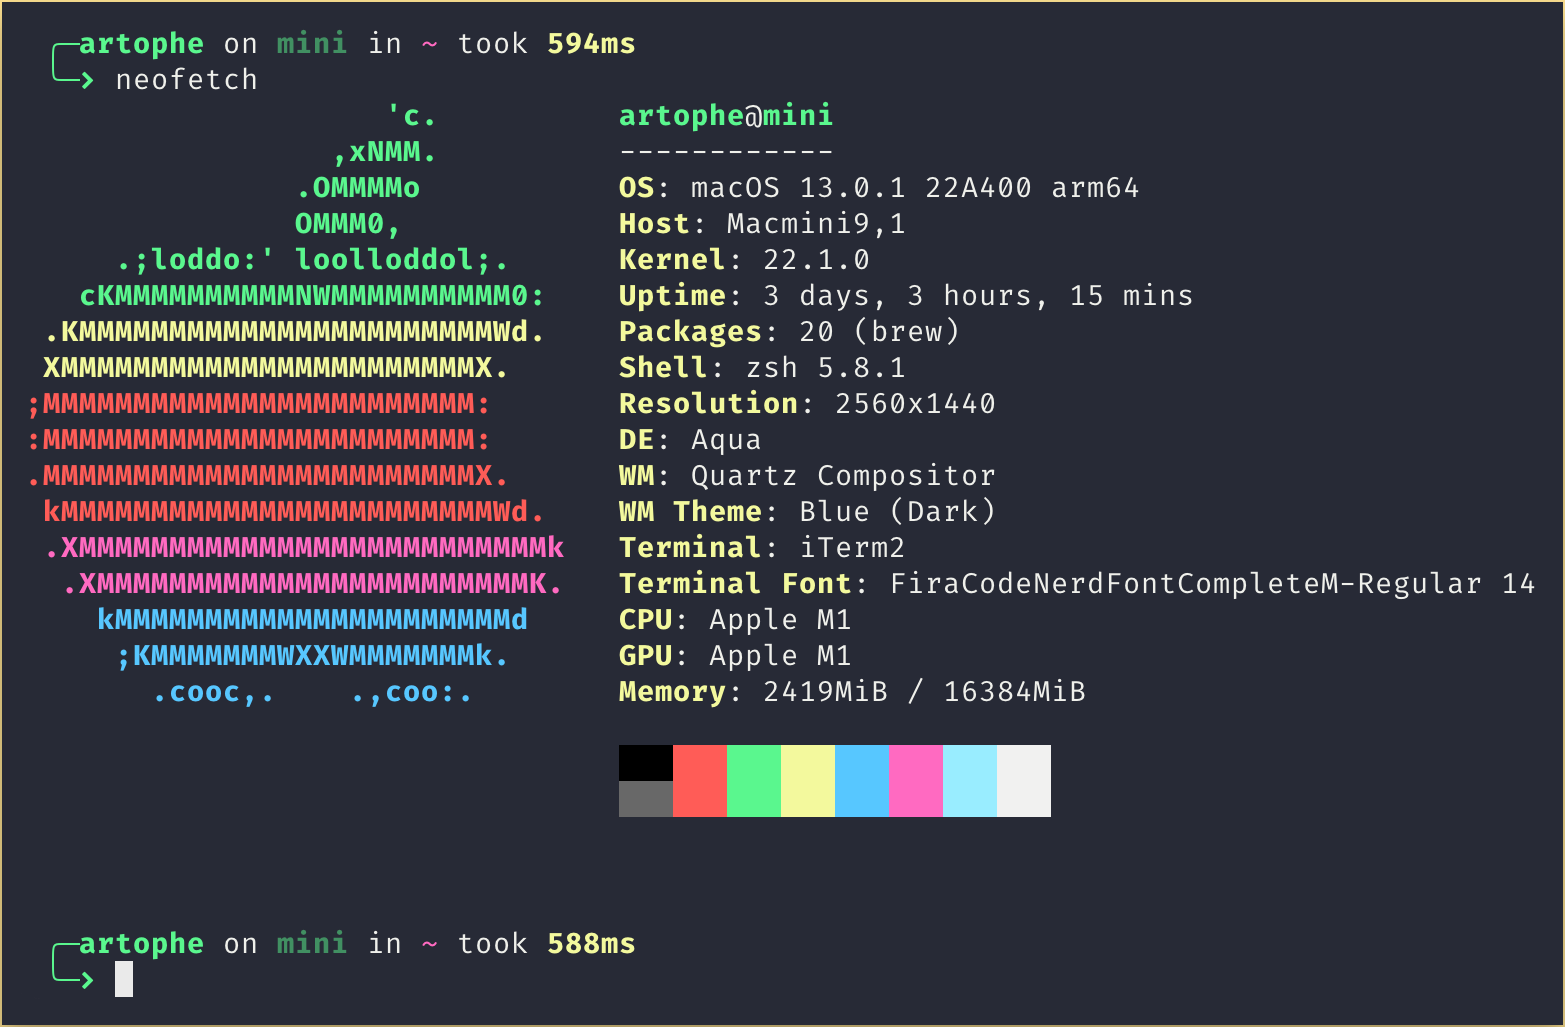Click the 'Terminal Font: FiraCodeNerdFontCompleteM-Regular 14' line
The height and width of the screenshot is (1027, 1565).
coord(1077,584)
